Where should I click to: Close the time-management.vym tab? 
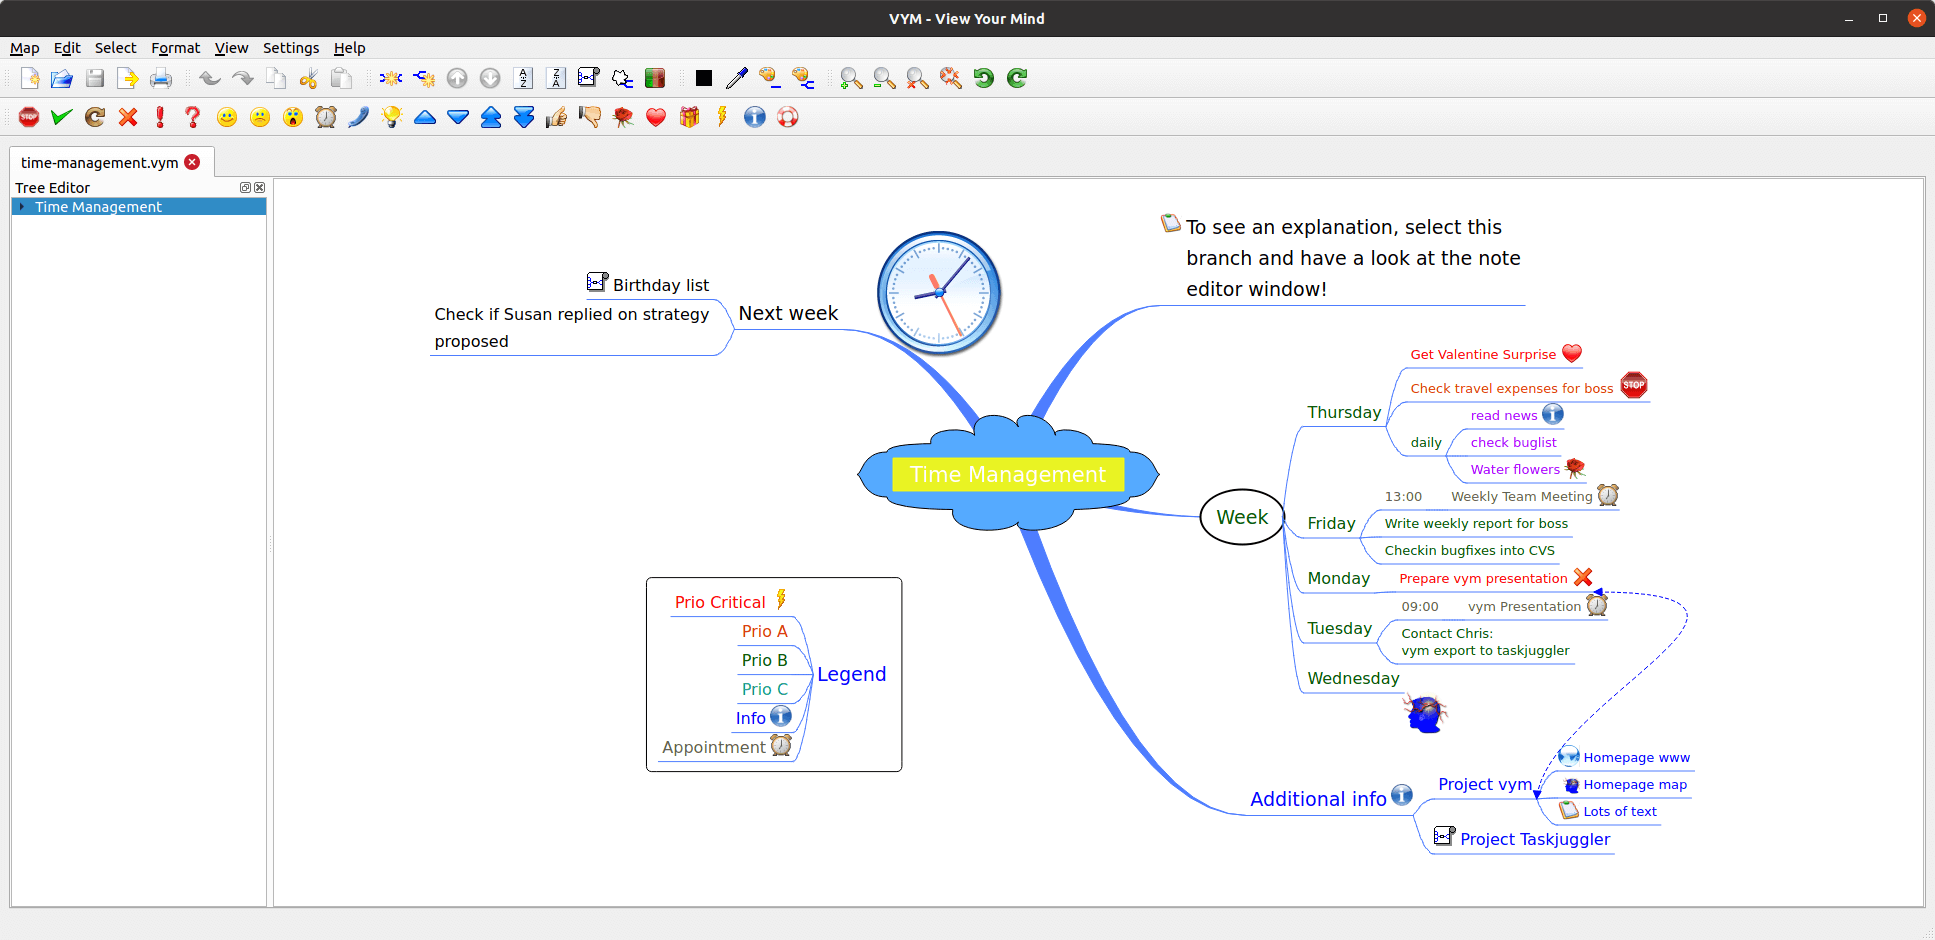click(x=192, y=162)
